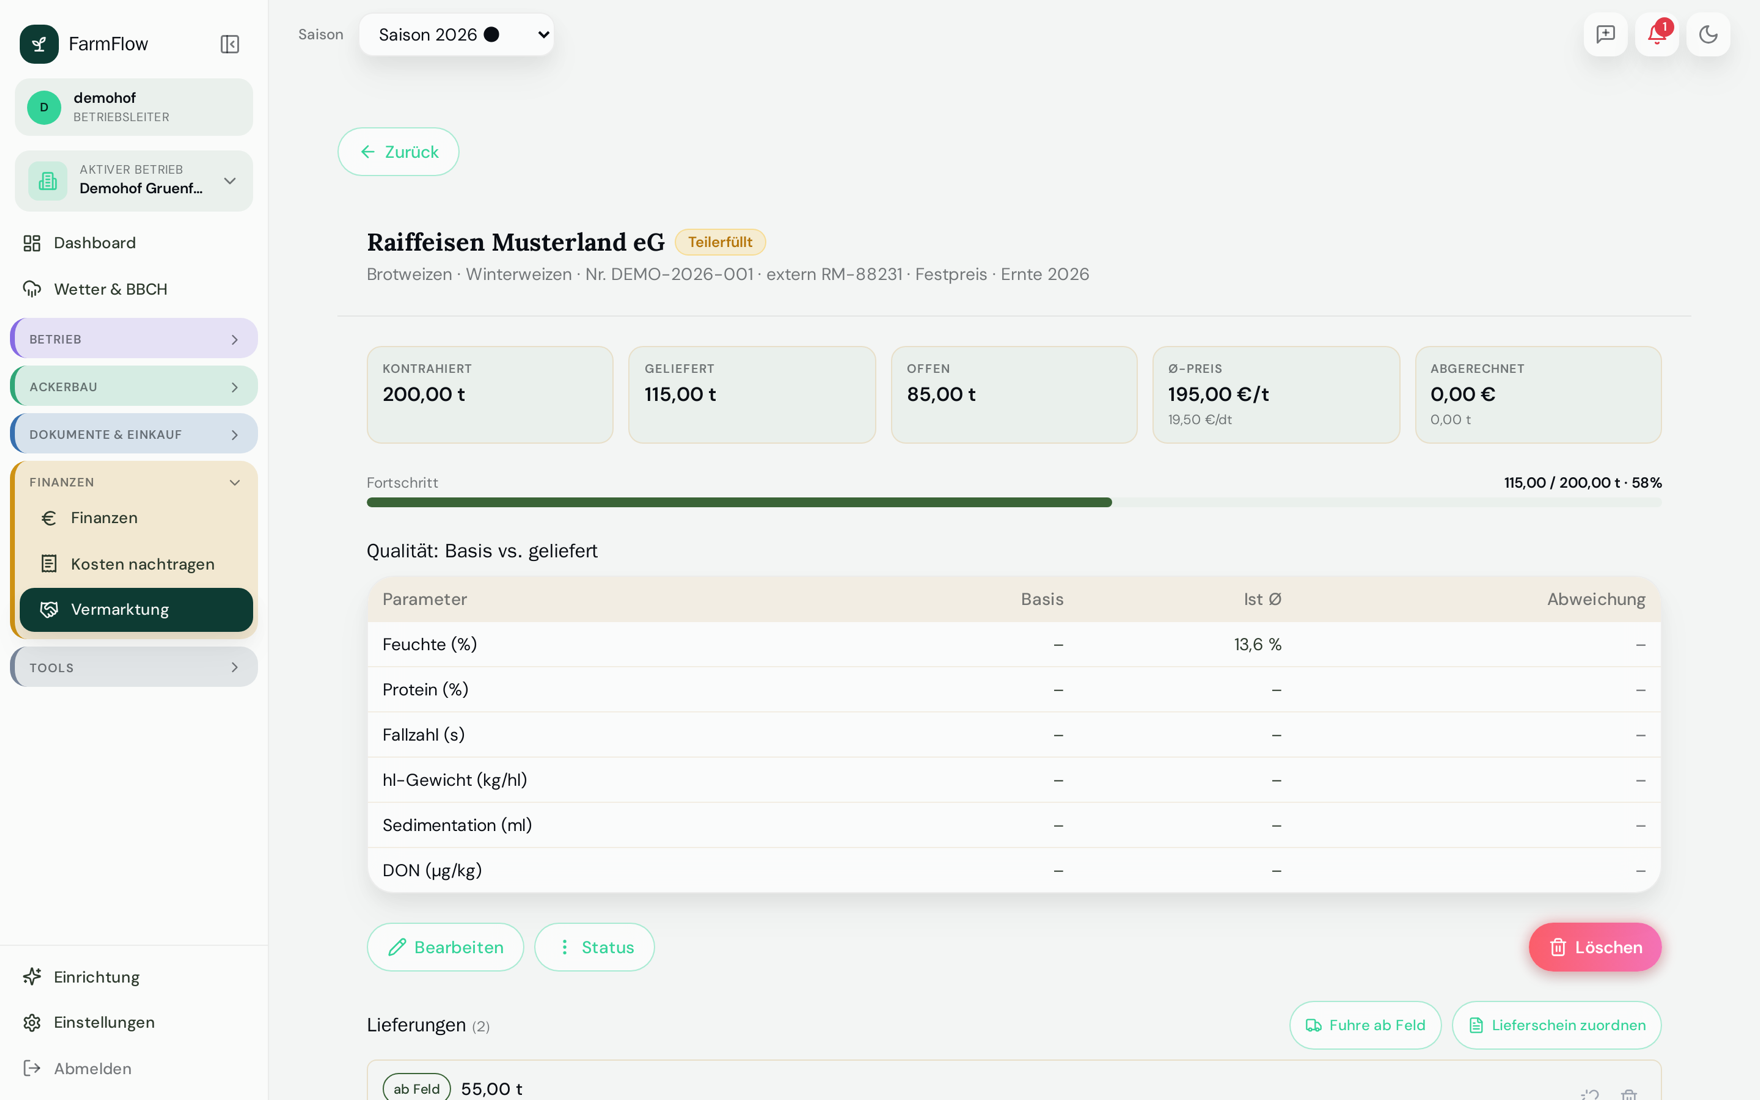Open Einstellungen with the gear icon
Screen dimensions: 1760x1100
point(134,1022)
